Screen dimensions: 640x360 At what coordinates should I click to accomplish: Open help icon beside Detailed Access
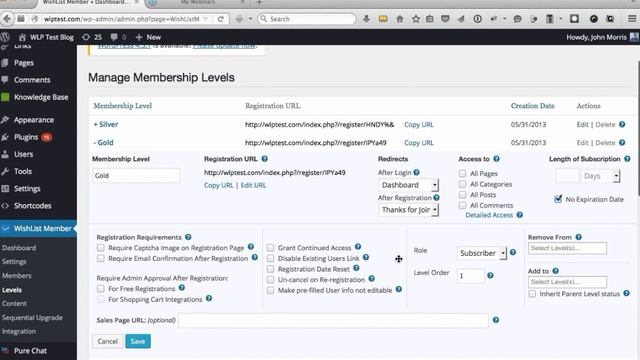click(x=520, y=215)
